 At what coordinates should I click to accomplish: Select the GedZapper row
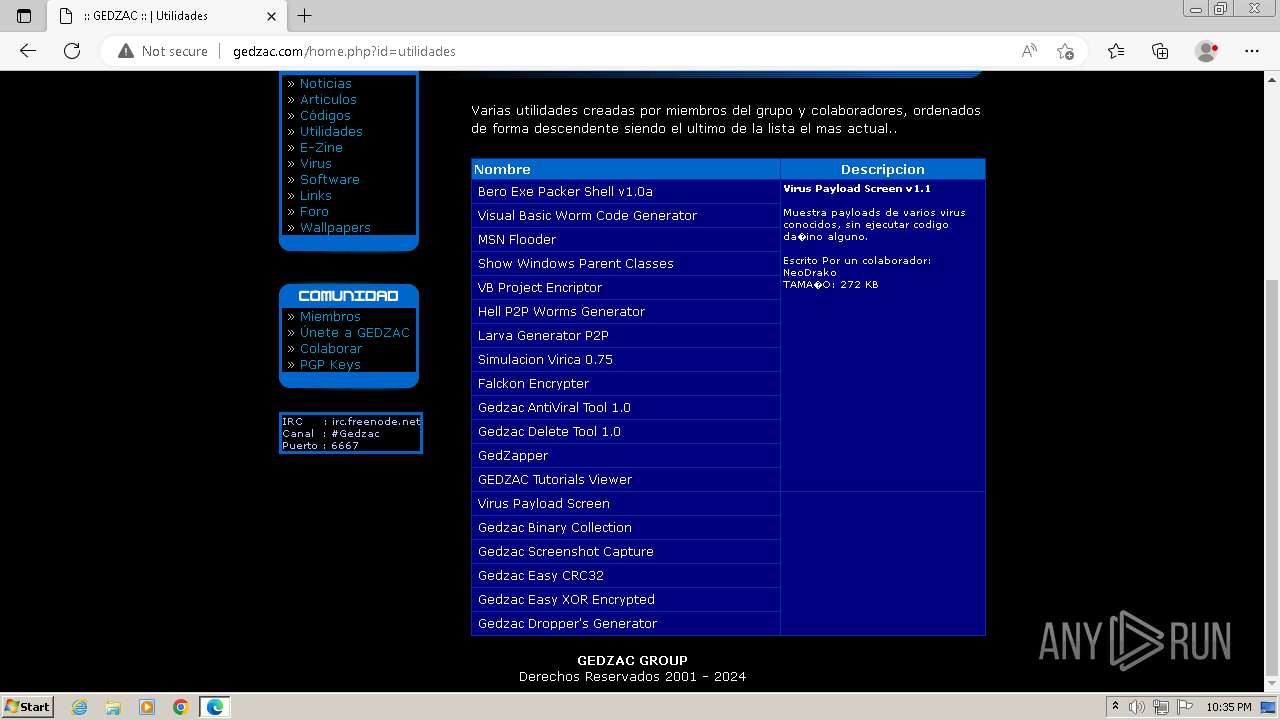coord(625,455)
